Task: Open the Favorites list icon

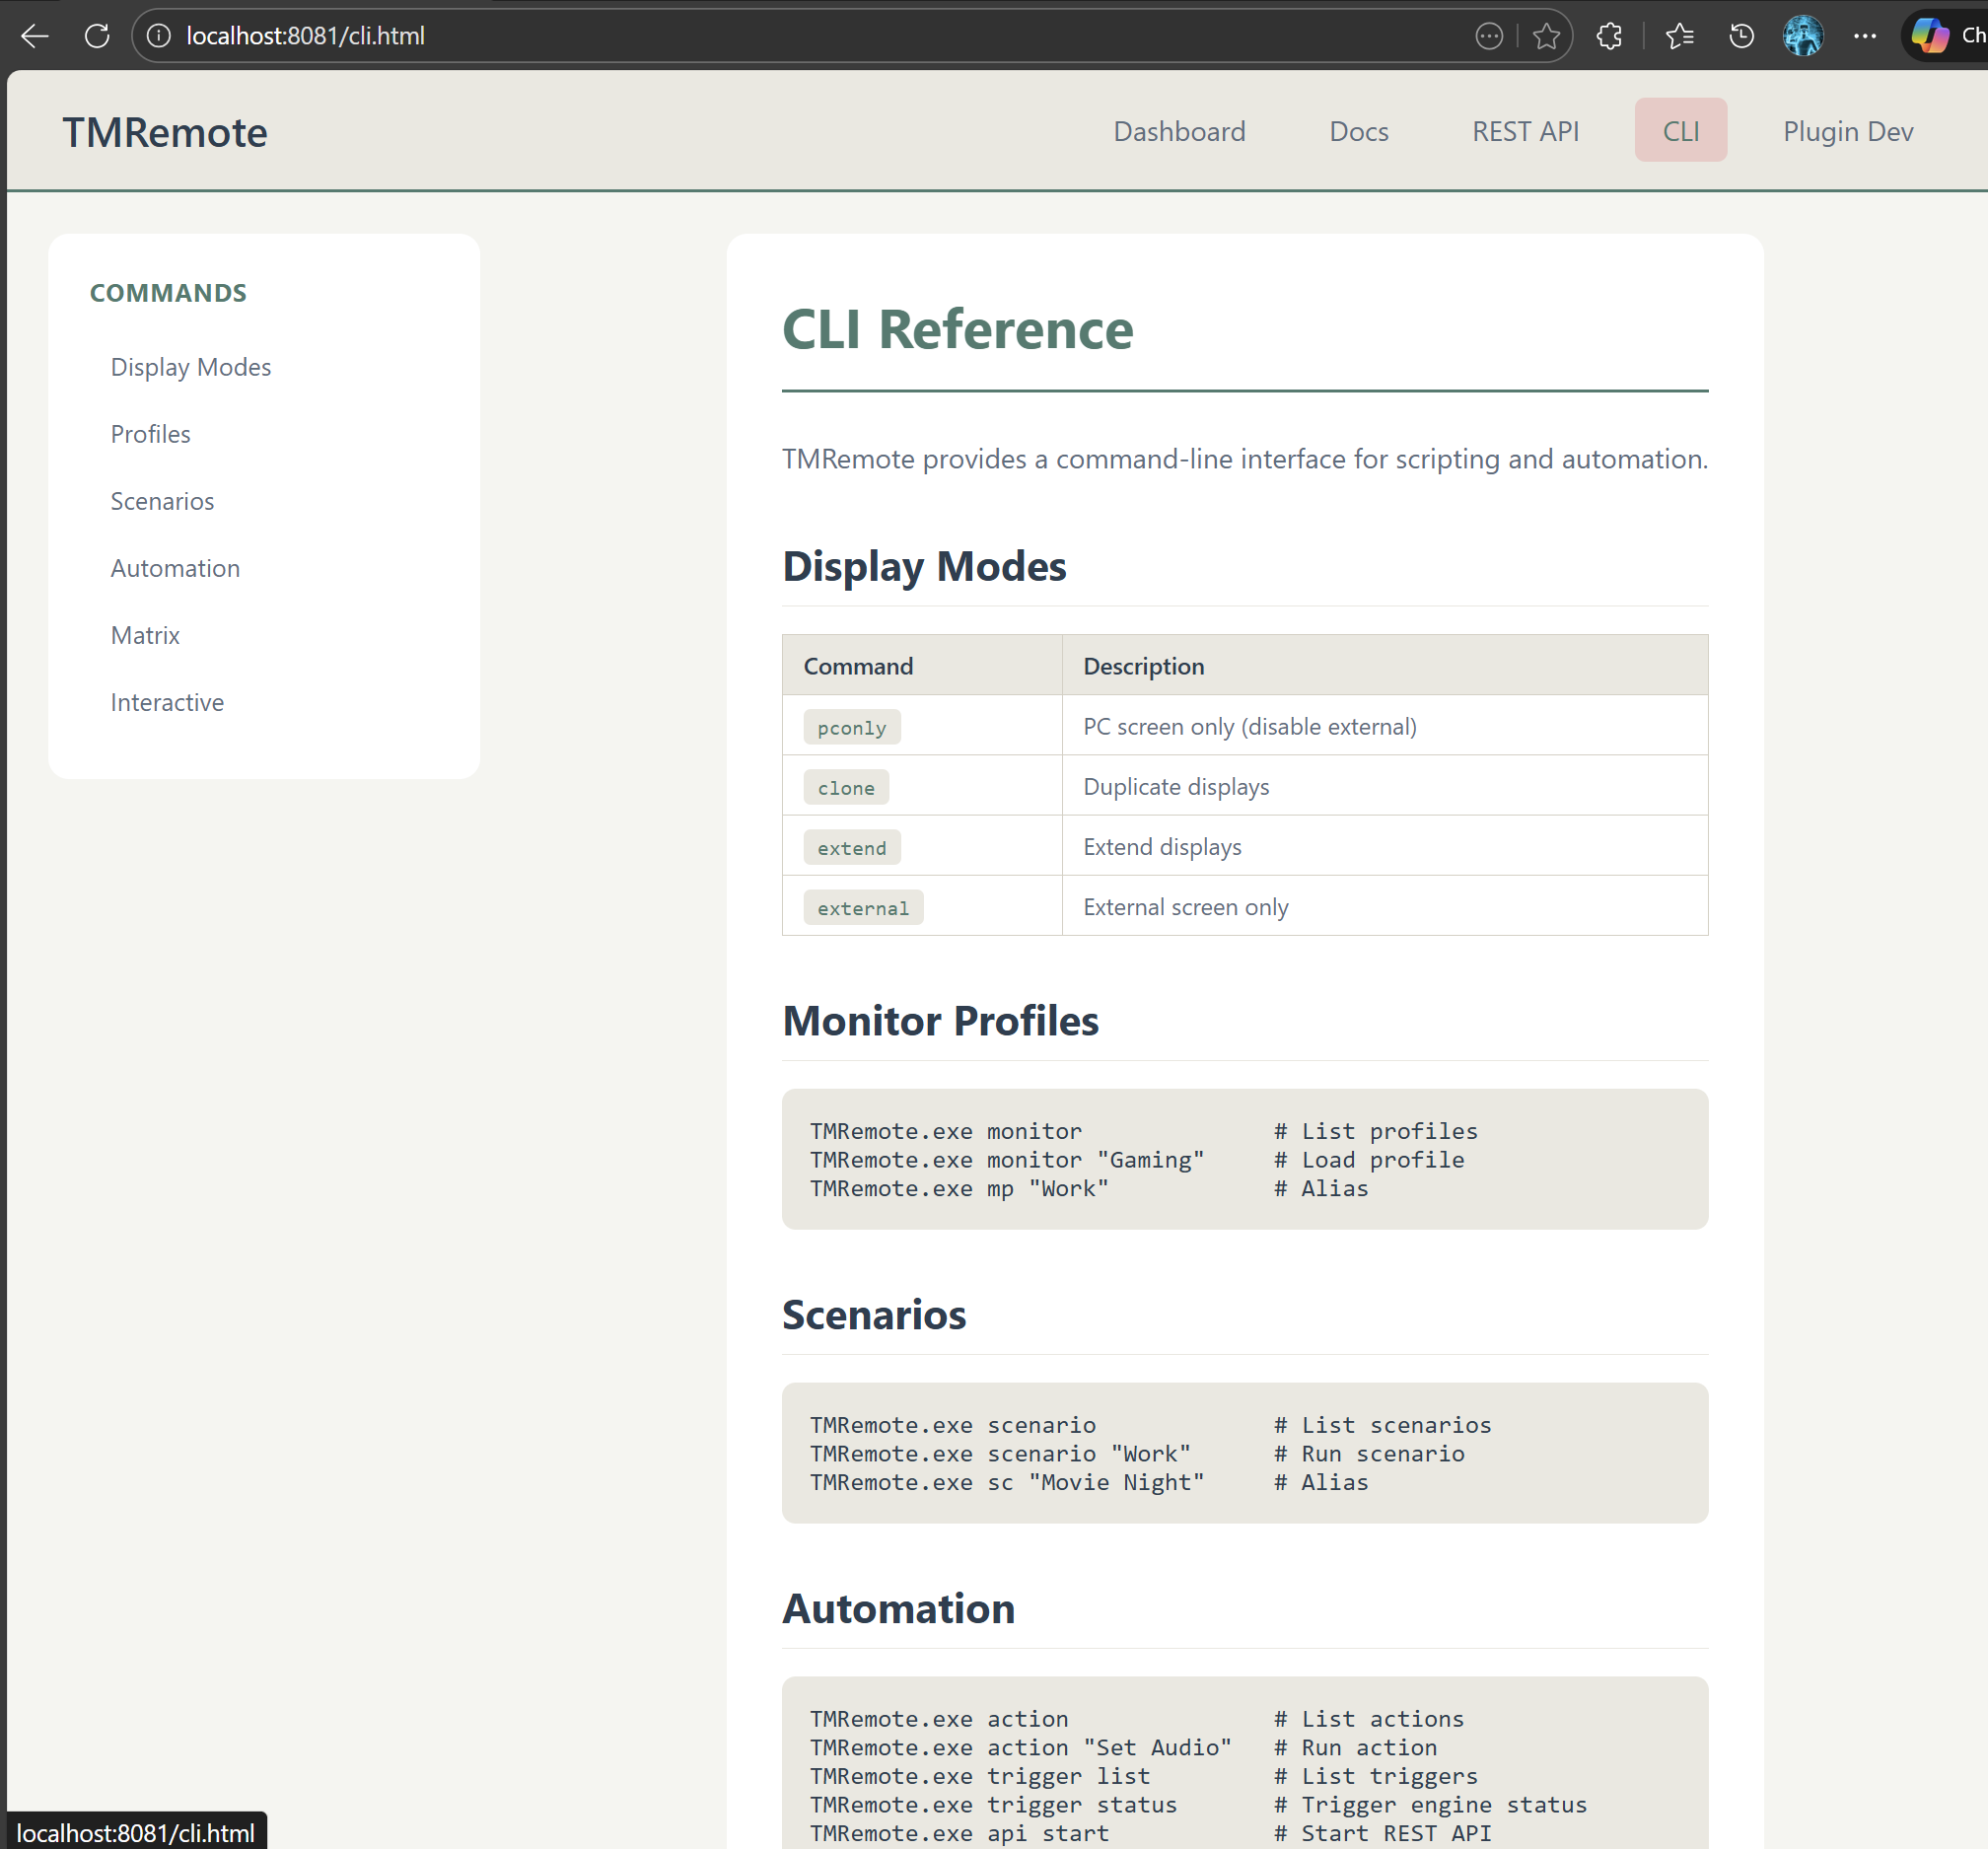Action: [1680, 36]
